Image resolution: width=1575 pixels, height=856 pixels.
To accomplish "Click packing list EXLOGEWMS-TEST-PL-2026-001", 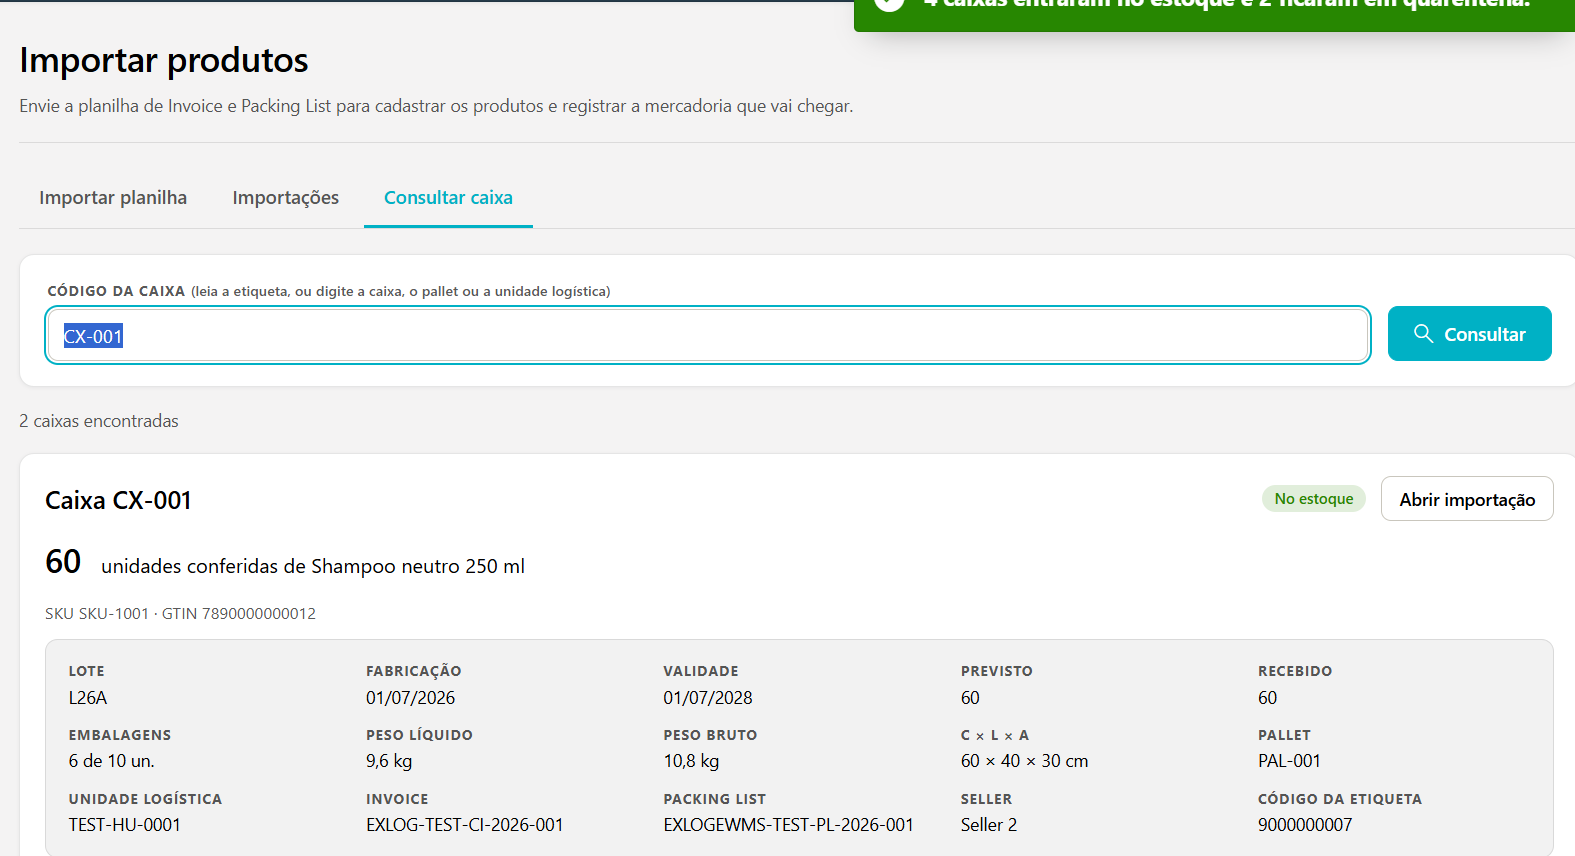I will coord(788,825).
